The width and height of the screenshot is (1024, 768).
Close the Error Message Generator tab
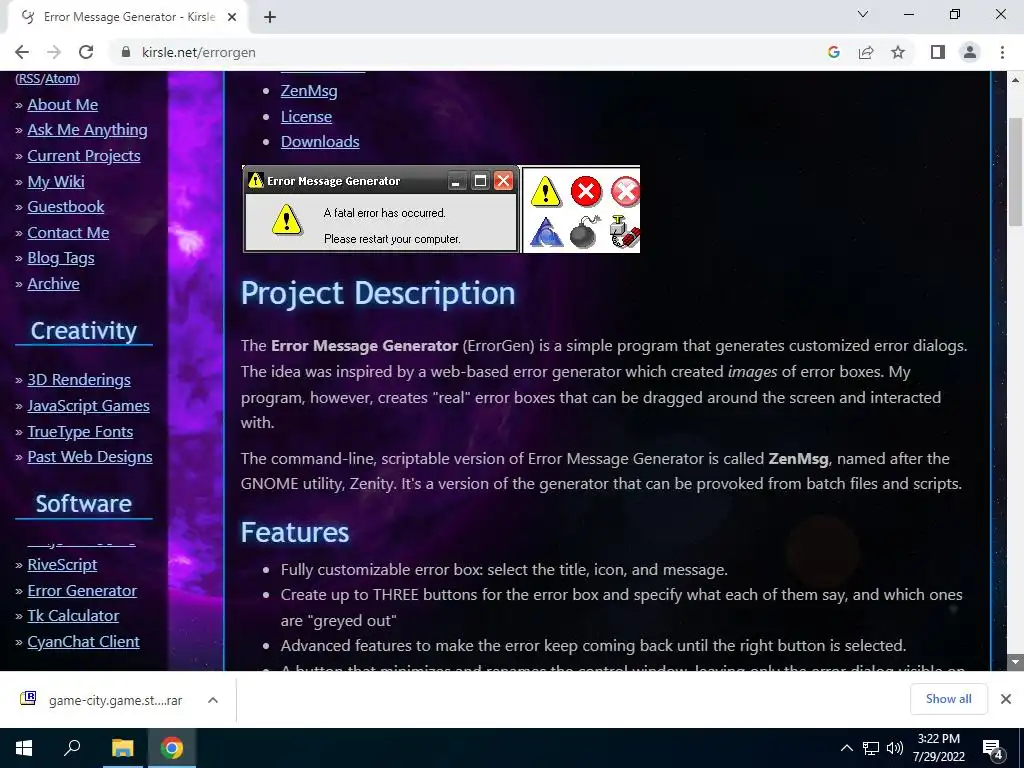click(232, 17)
